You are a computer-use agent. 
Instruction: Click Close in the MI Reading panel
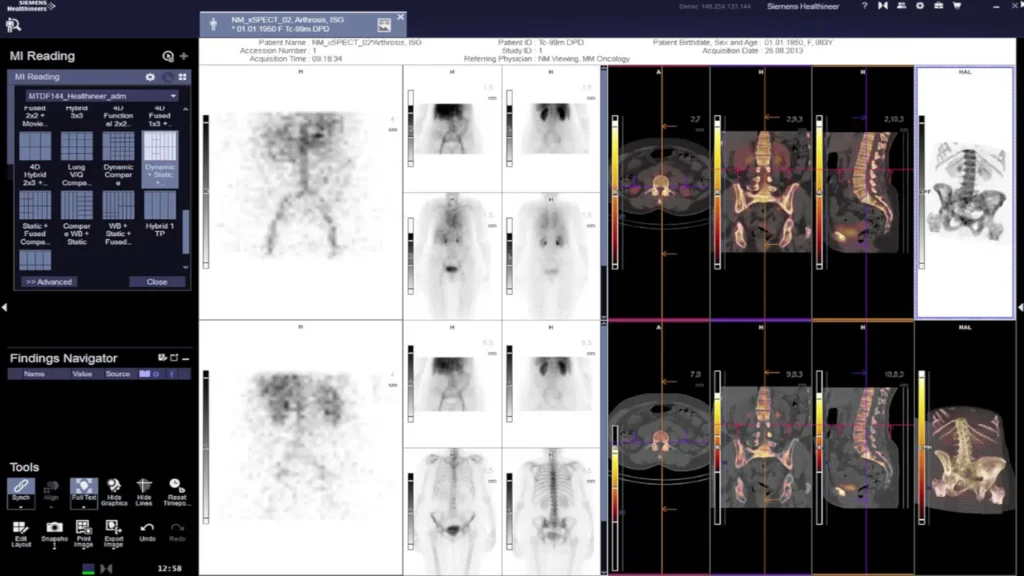point(157,282)
